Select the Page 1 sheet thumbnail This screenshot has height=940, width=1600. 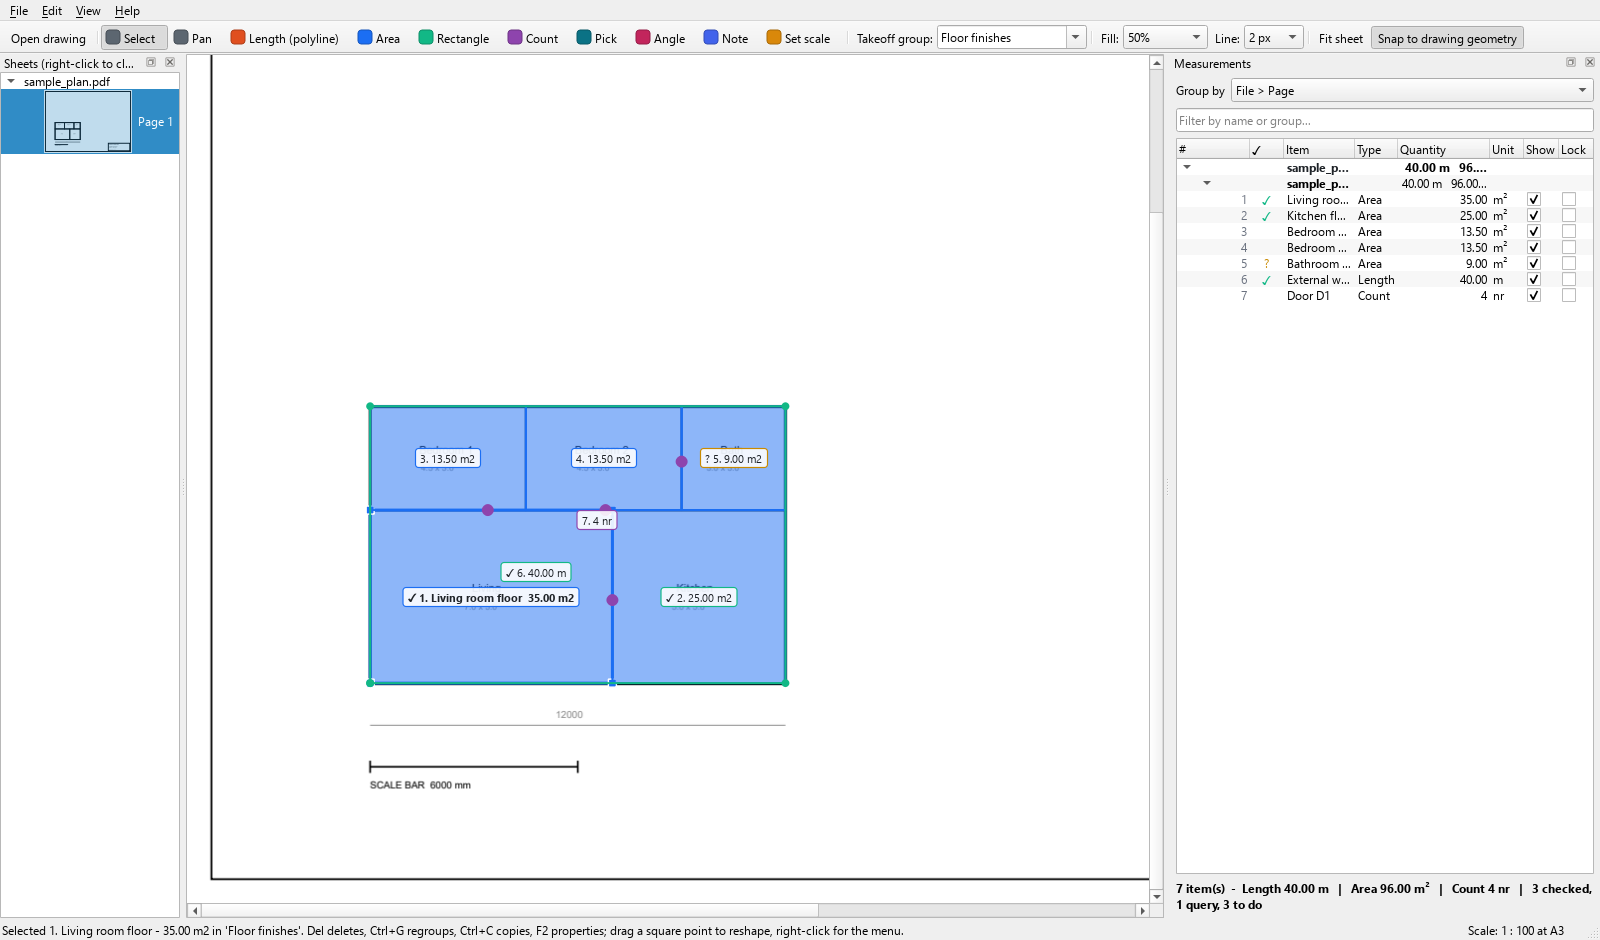coord(90,122)
